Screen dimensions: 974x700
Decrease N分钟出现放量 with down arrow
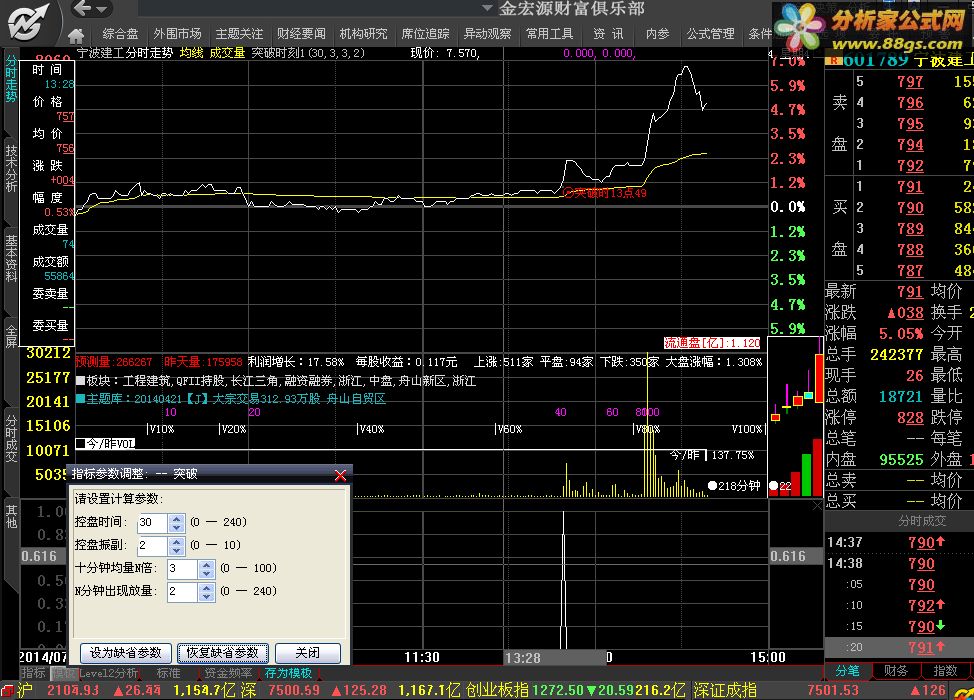tap(206, 596)
